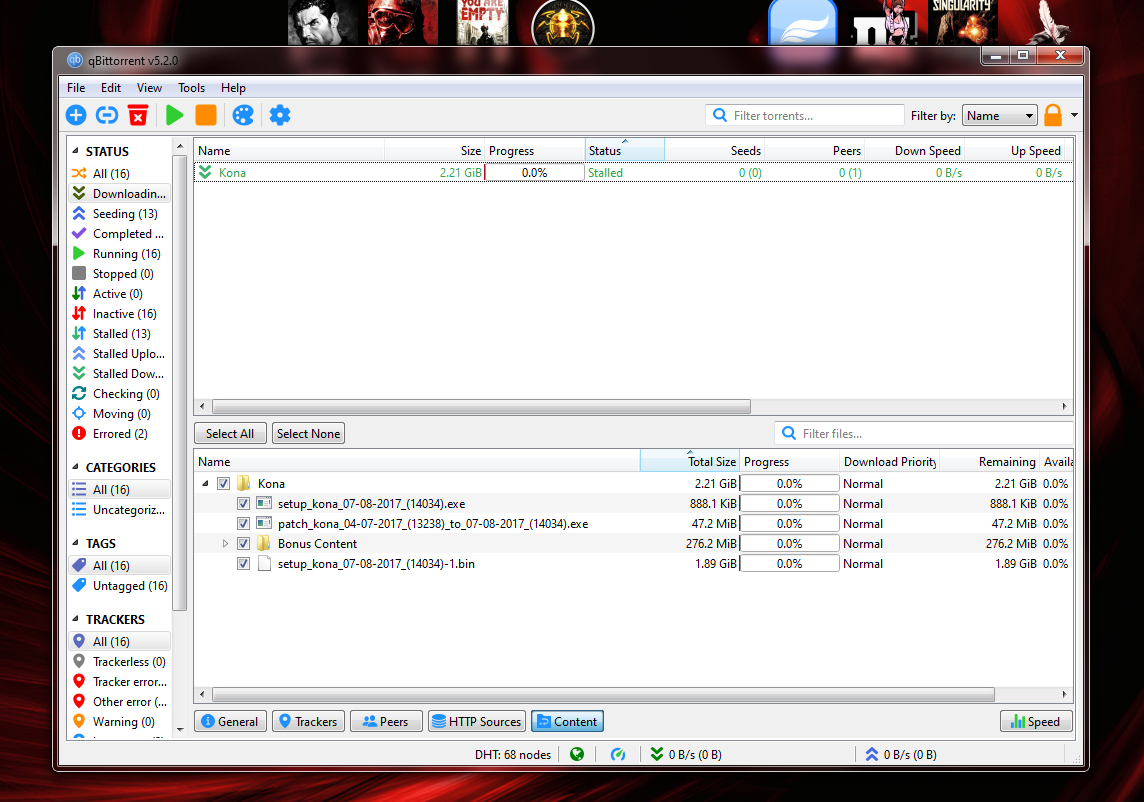Select the Seeding (13) filter

point(120,214)
